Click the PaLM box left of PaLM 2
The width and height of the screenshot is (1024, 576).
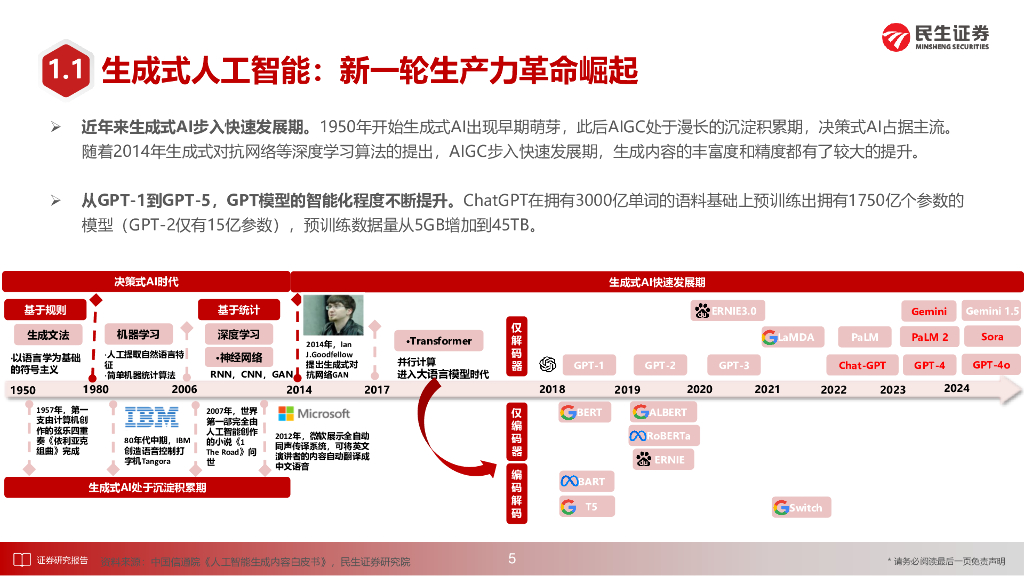coord(865,337)
